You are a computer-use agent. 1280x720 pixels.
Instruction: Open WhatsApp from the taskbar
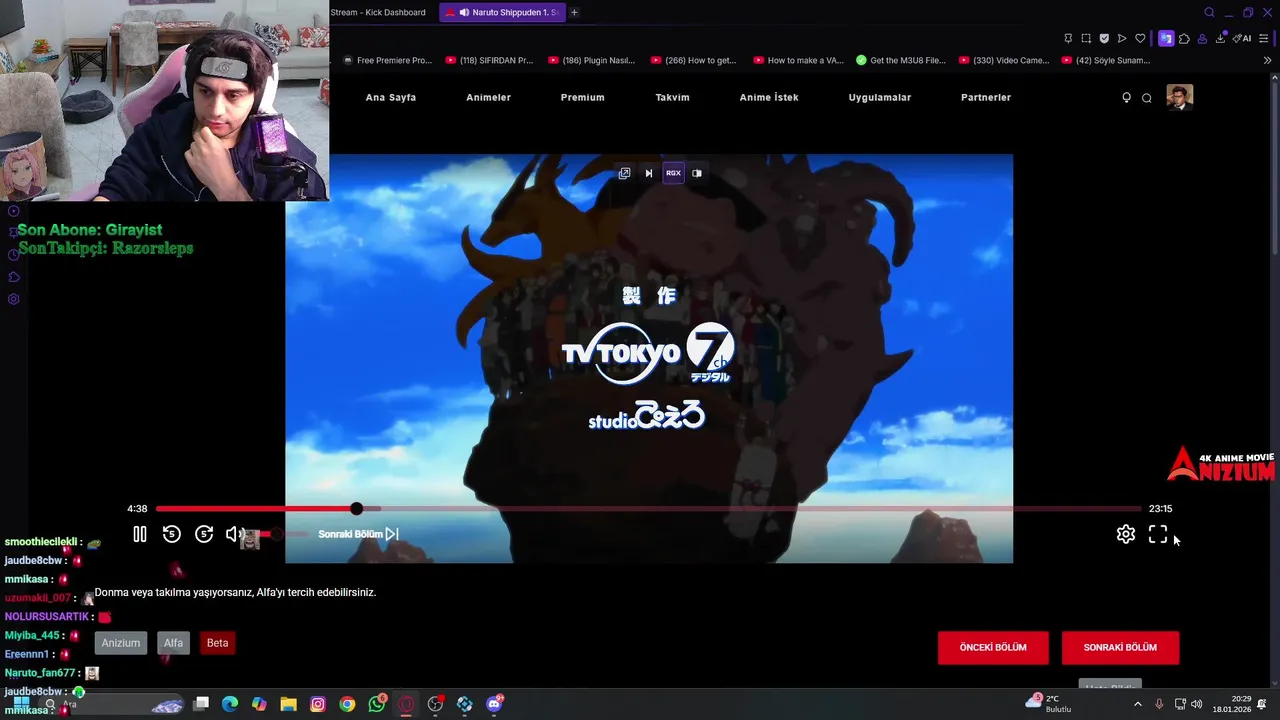[x=377, y=704]
